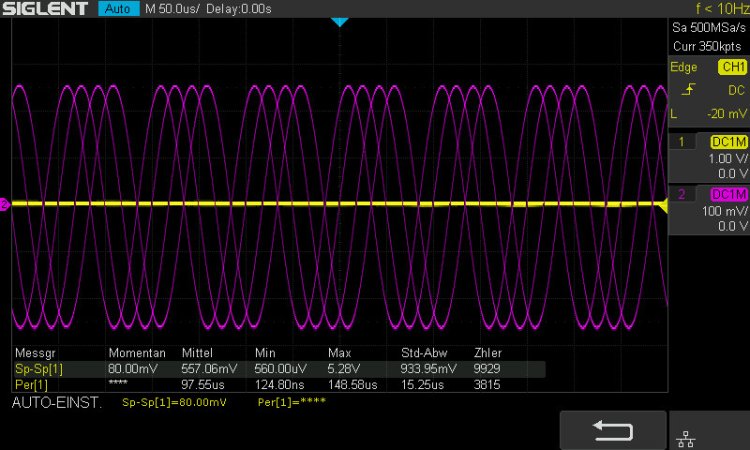Toggle channel 2 magenta DC1M coupling badge
750x450 pixels.
pyautogui.click(x=728, y=194)
